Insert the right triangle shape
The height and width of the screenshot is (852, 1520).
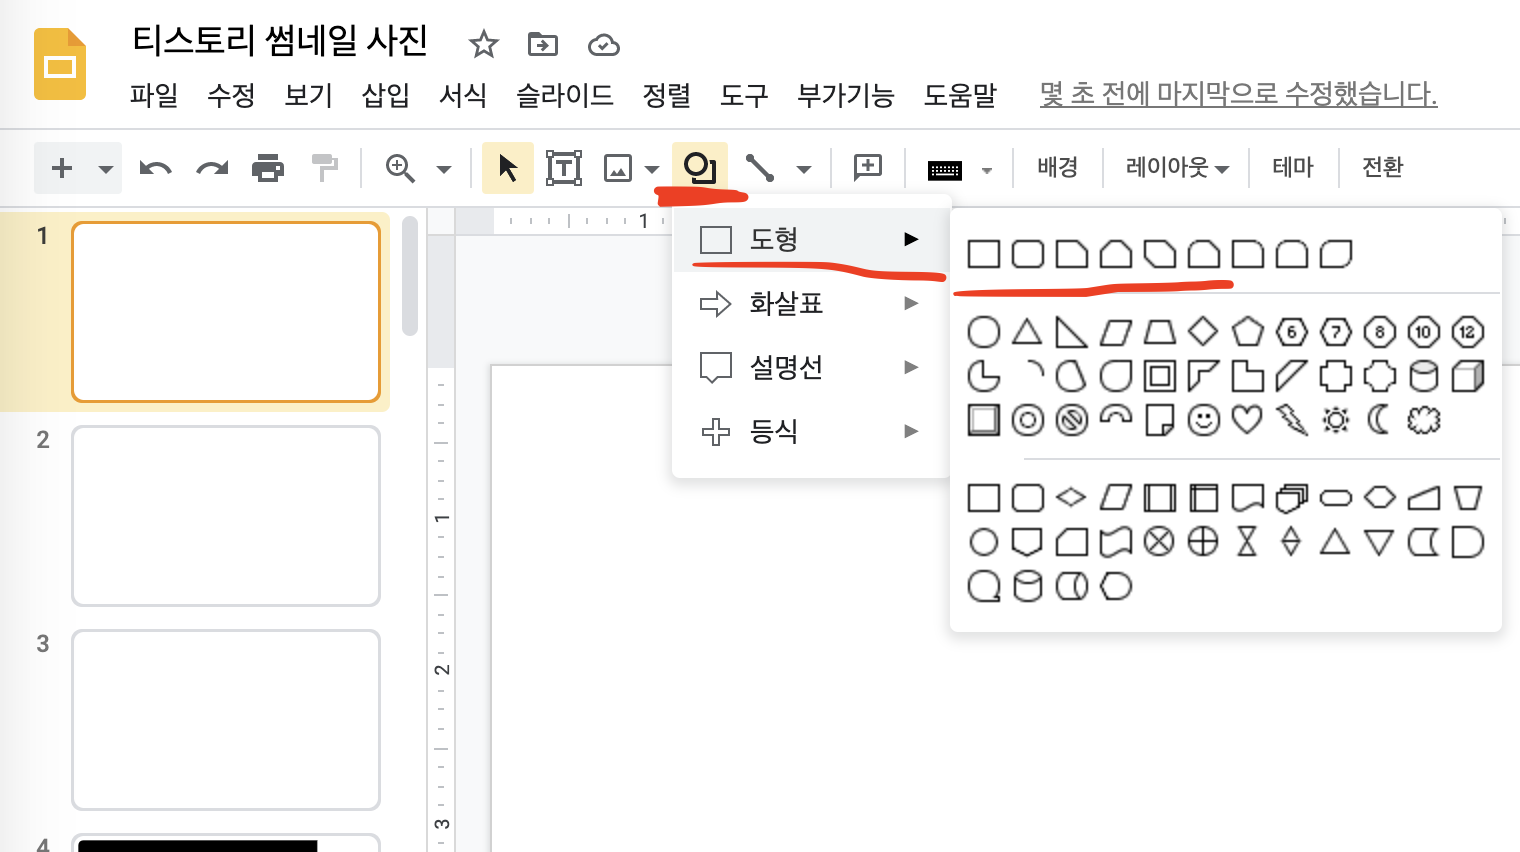tap(1072, 332)
